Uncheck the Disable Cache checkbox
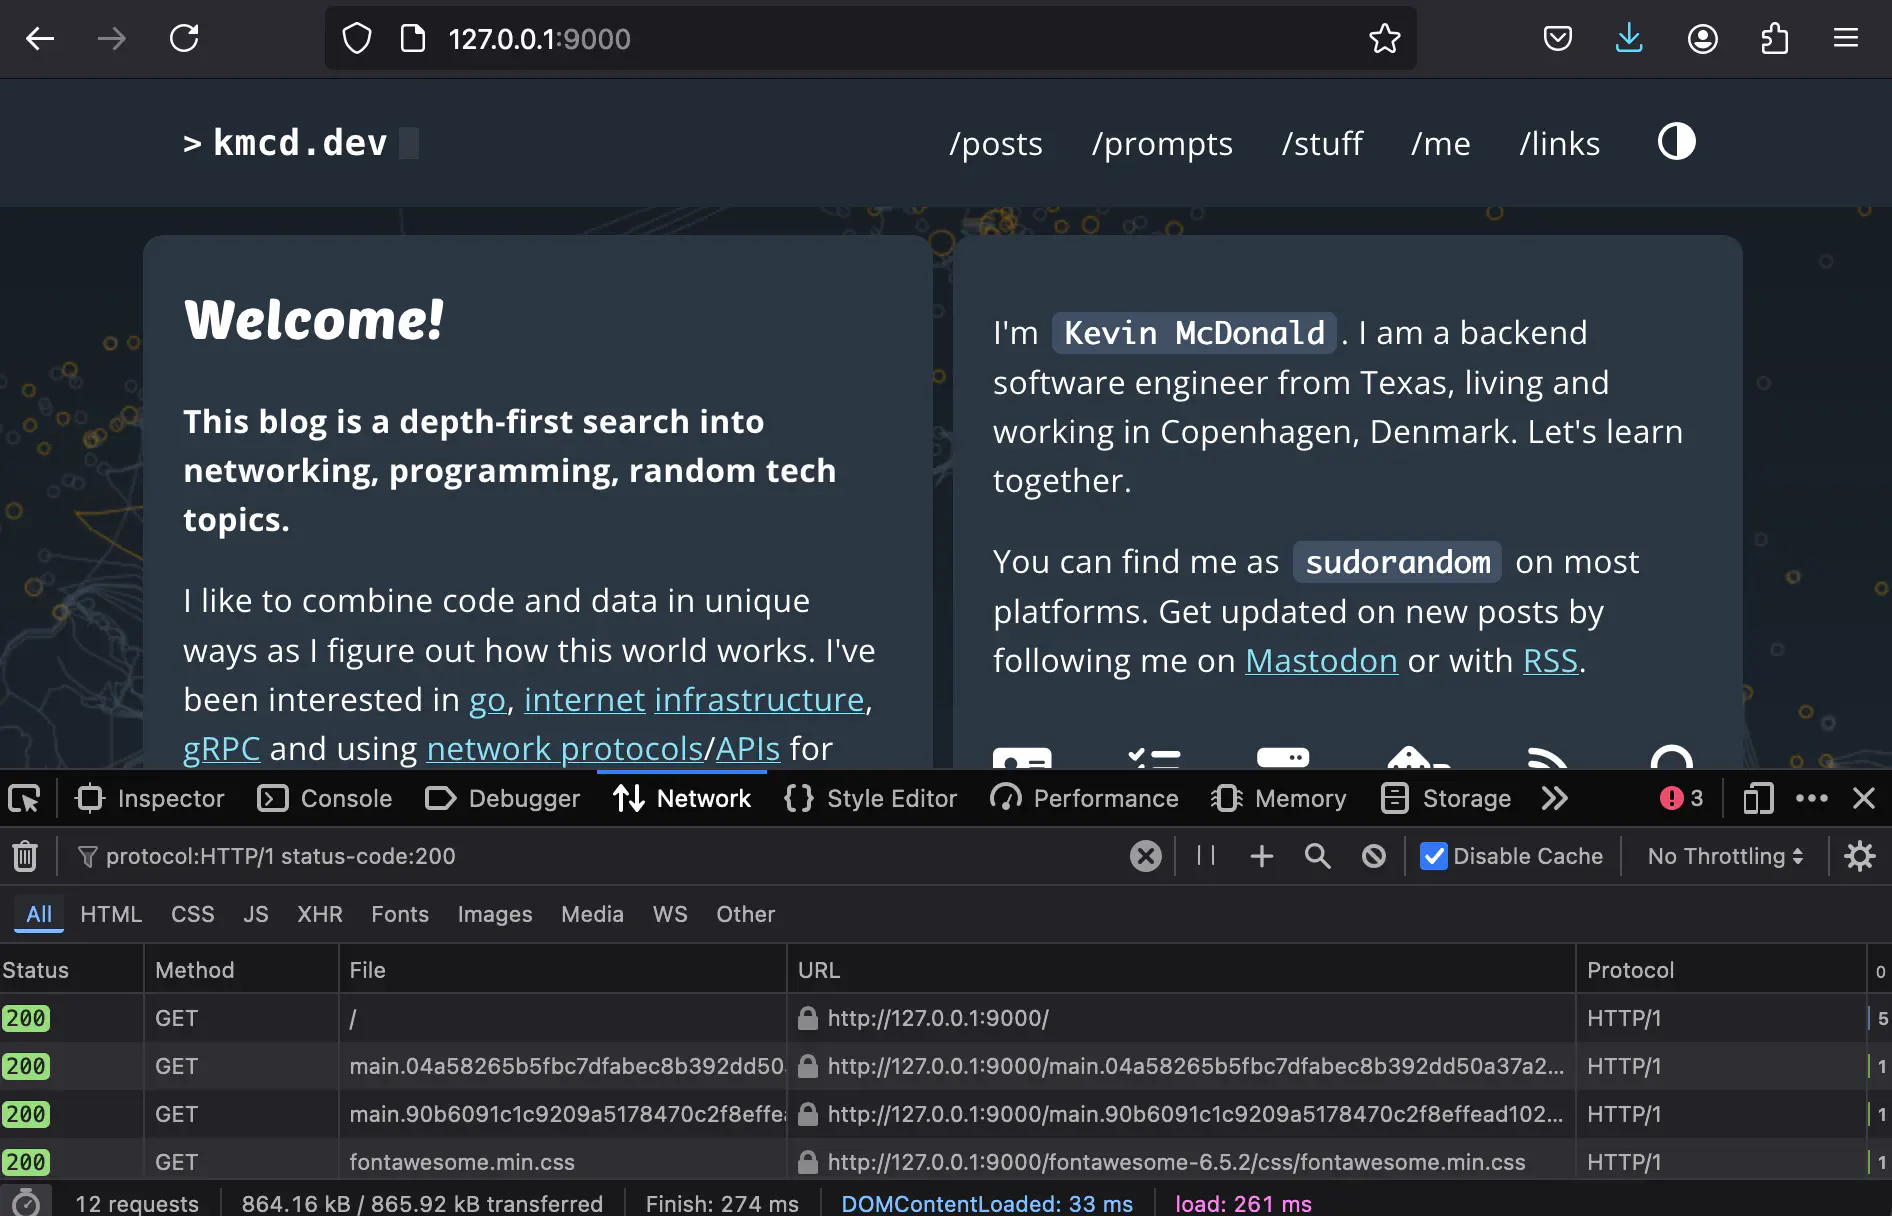 coord(1433,856)
